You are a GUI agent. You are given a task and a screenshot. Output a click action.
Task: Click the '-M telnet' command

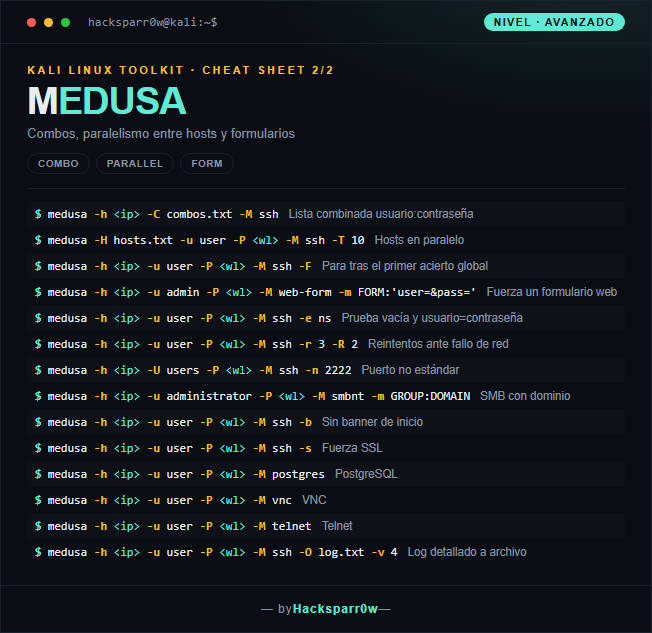coord(173,526)
